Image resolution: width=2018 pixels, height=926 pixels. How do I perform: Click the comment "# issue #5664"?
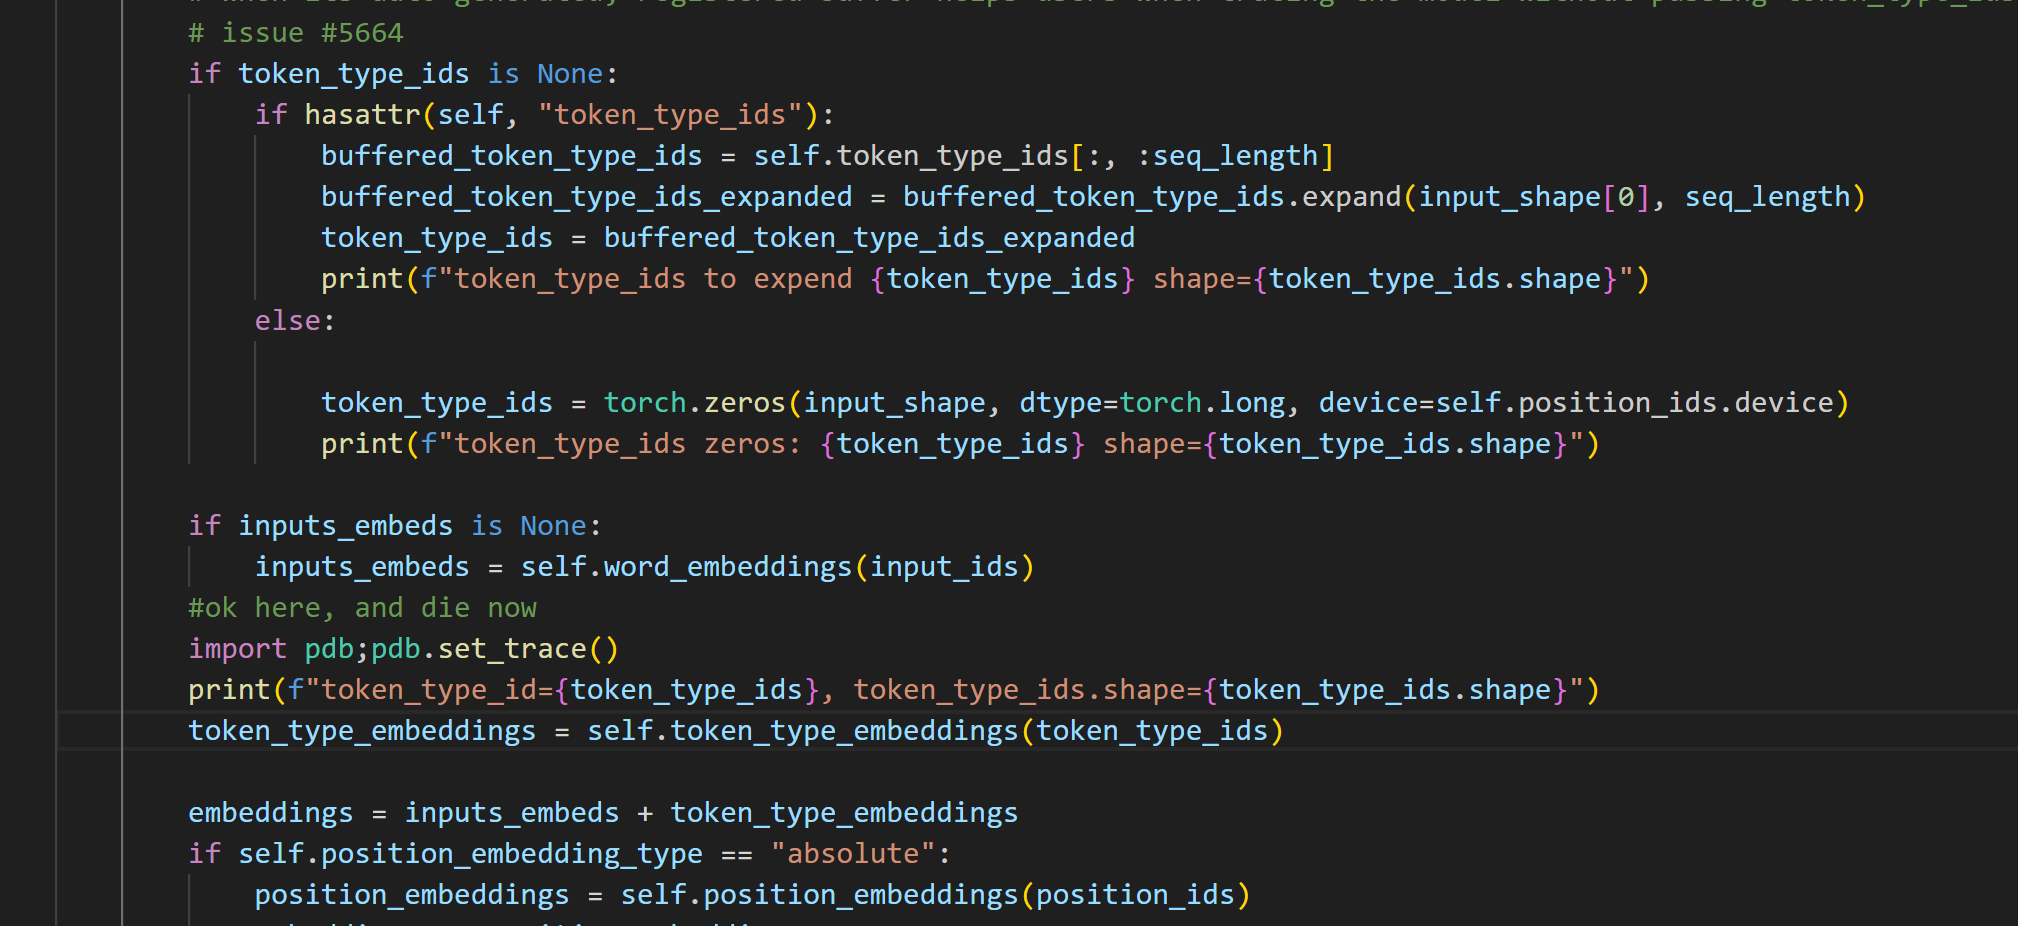click(x=294, y=33)
